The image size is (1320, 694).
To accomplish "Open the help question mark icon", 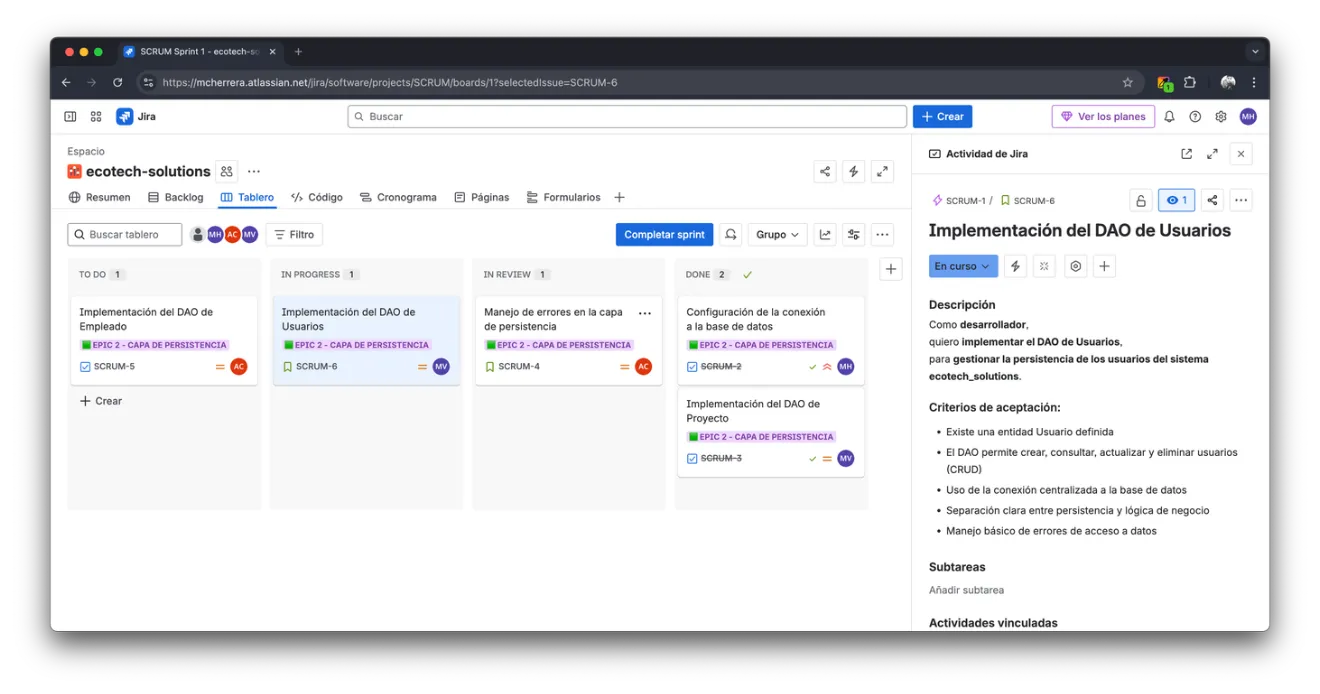I will [1195, 117].
